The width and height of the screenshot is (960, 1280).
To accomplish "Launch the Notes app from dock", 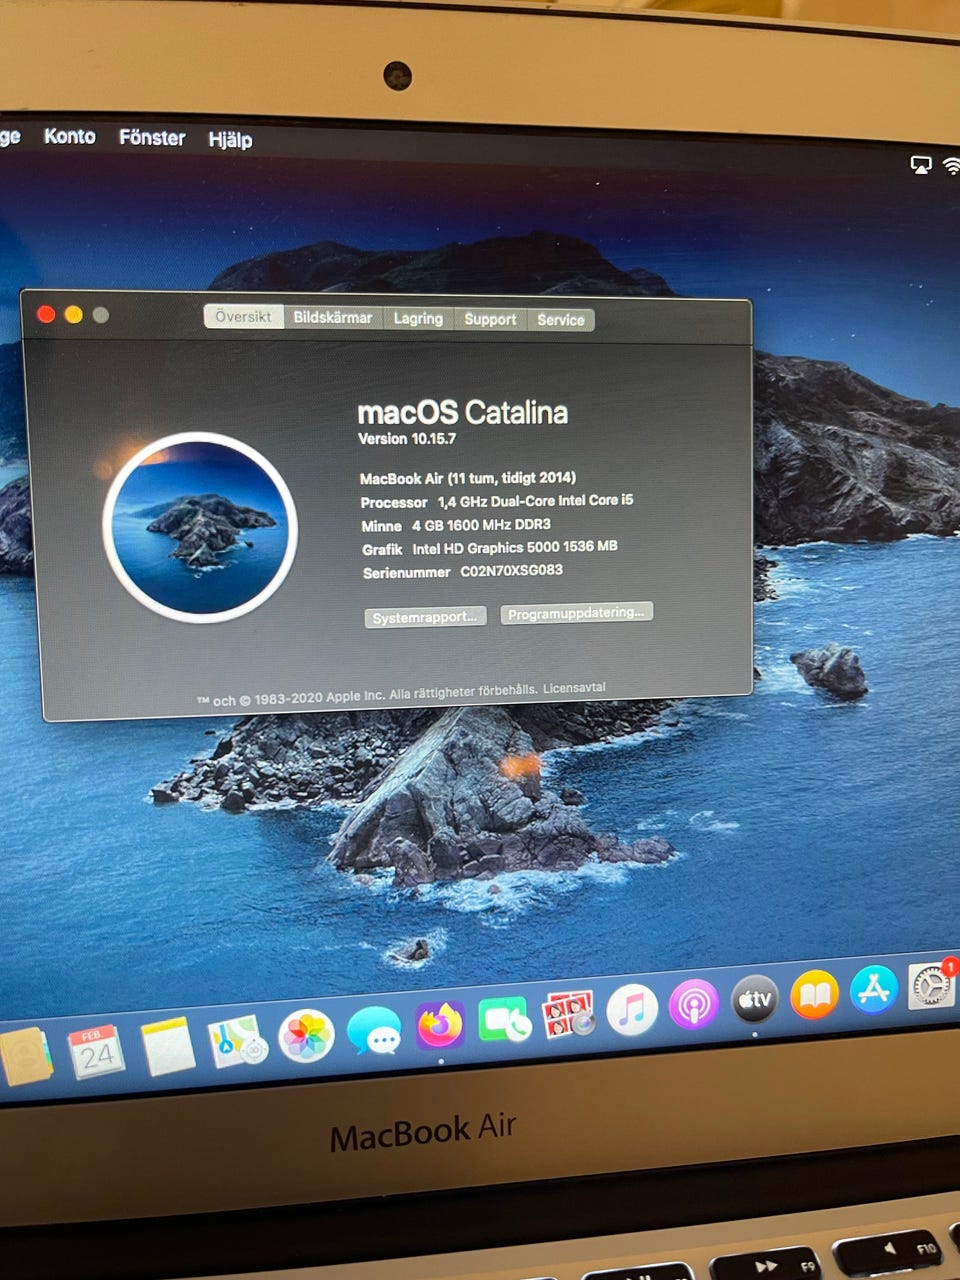I will [167, 1045].
